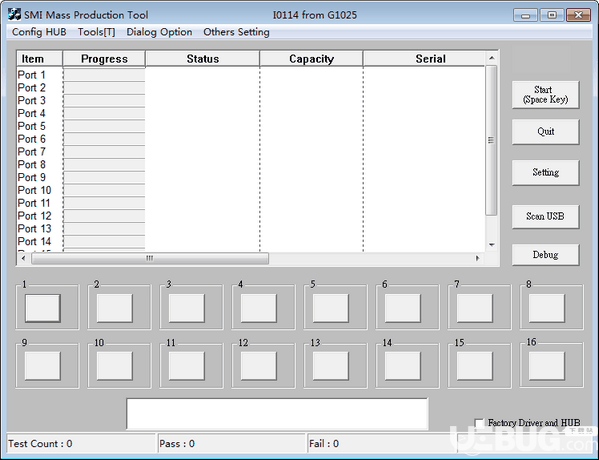The width and height of the screenshot is (599, 460).
Task: Select the Port 8 row
Action: [x=251, y=165]
